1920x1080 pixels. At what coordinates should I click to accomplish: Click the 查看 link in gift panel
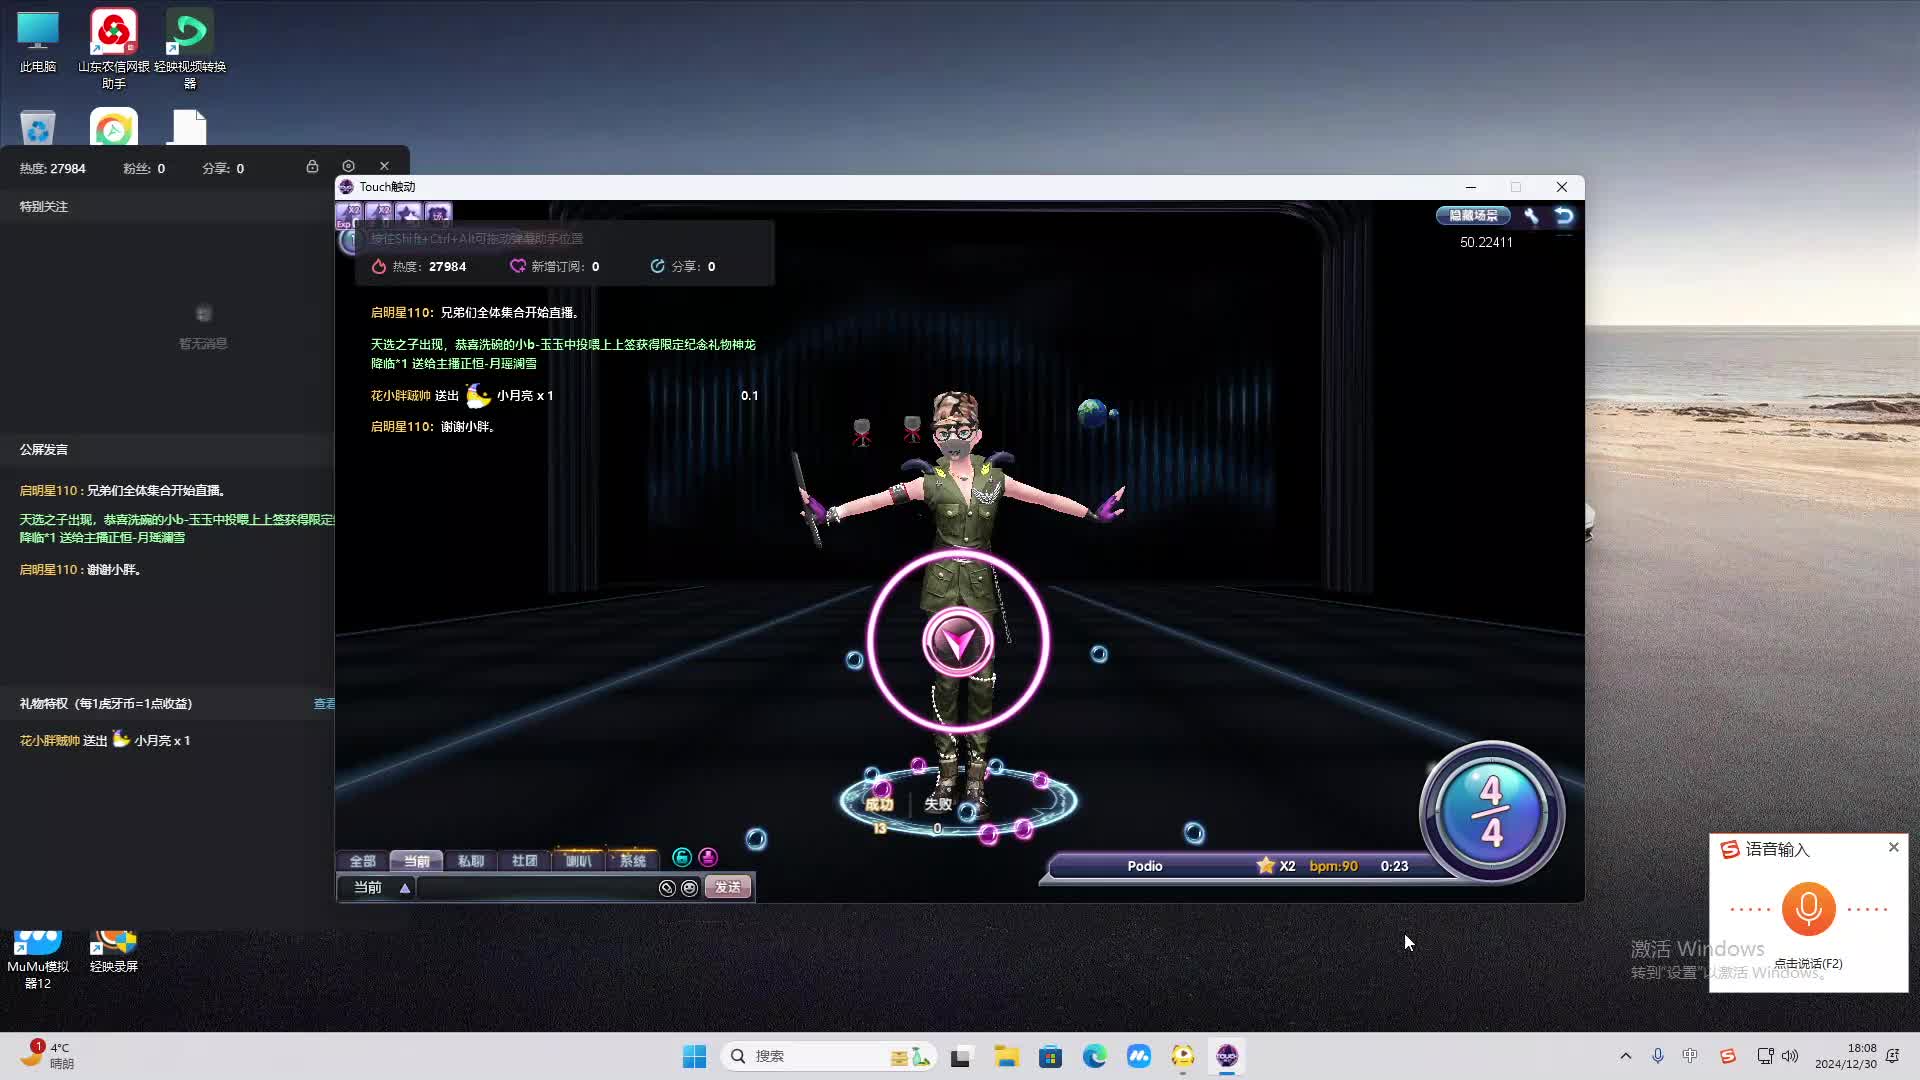[x=324, y=704]
